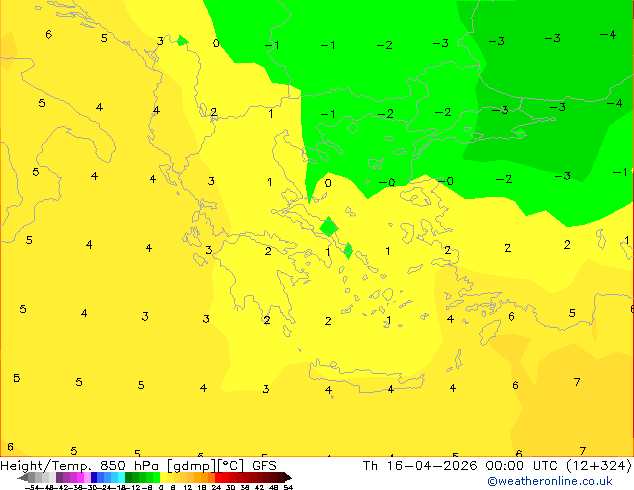This screenshot has height=490, width=634.
Task: Click the orange legend swatch
Action: coord(197,477)
